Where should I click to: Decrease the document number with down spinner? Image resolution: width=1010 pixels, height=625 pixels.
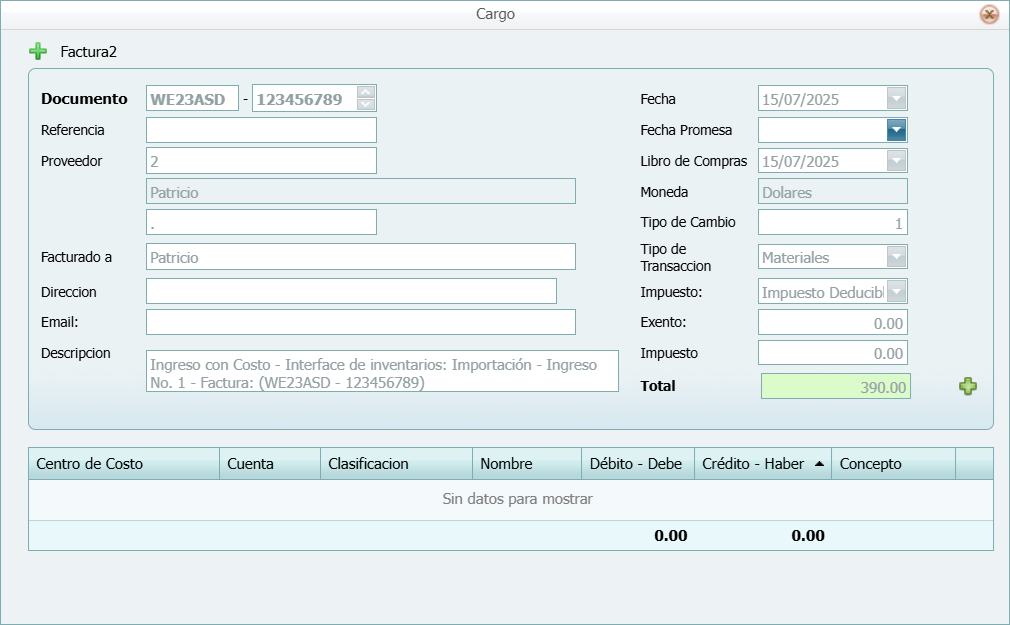pos(366,105)
